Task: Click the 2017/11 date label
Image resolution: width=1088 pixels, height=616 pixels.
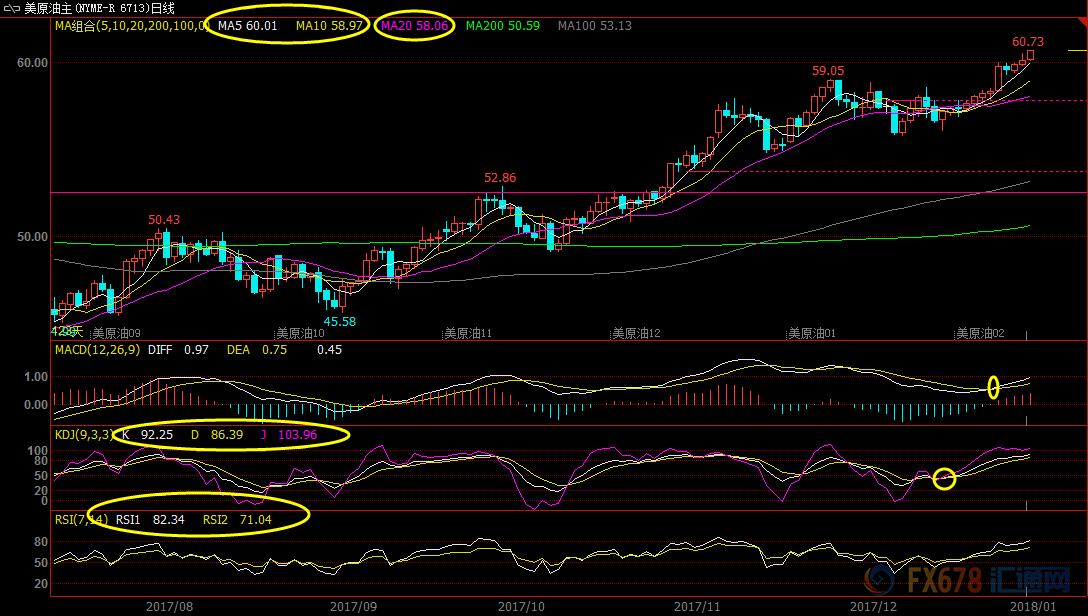Action: (697, 607)
